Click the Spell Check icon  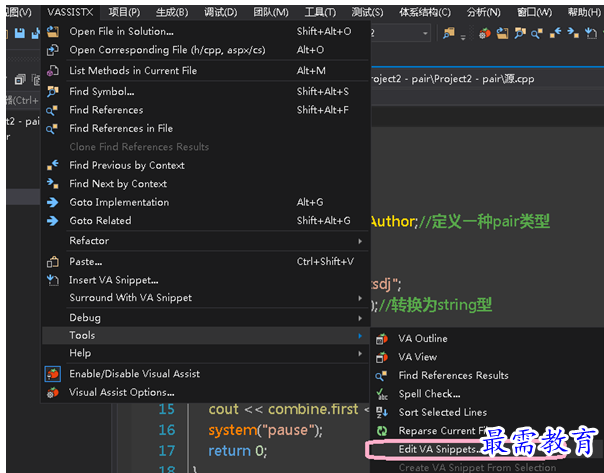click(382, 394)
